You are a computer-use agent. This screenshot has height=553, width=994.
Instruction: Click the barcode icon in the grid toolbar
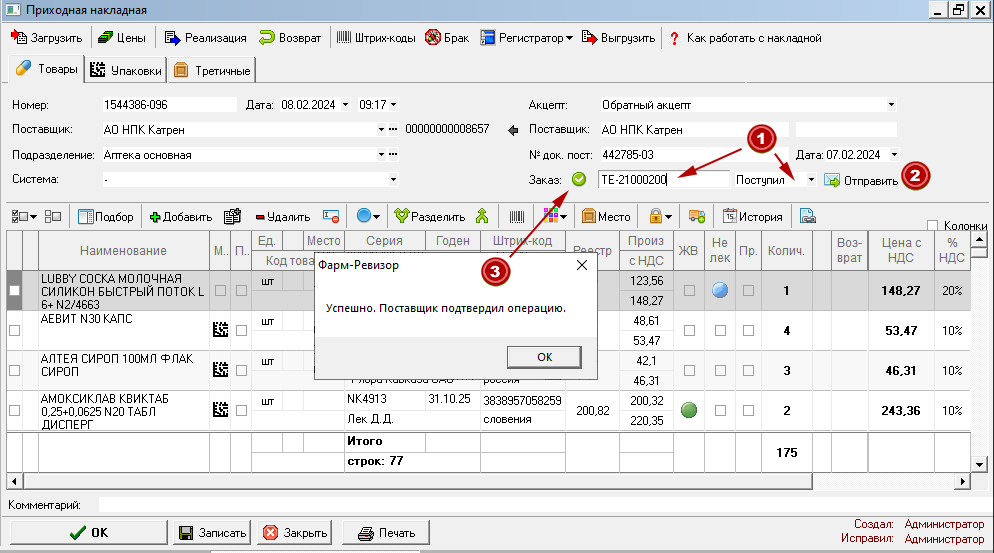(517, 217)
